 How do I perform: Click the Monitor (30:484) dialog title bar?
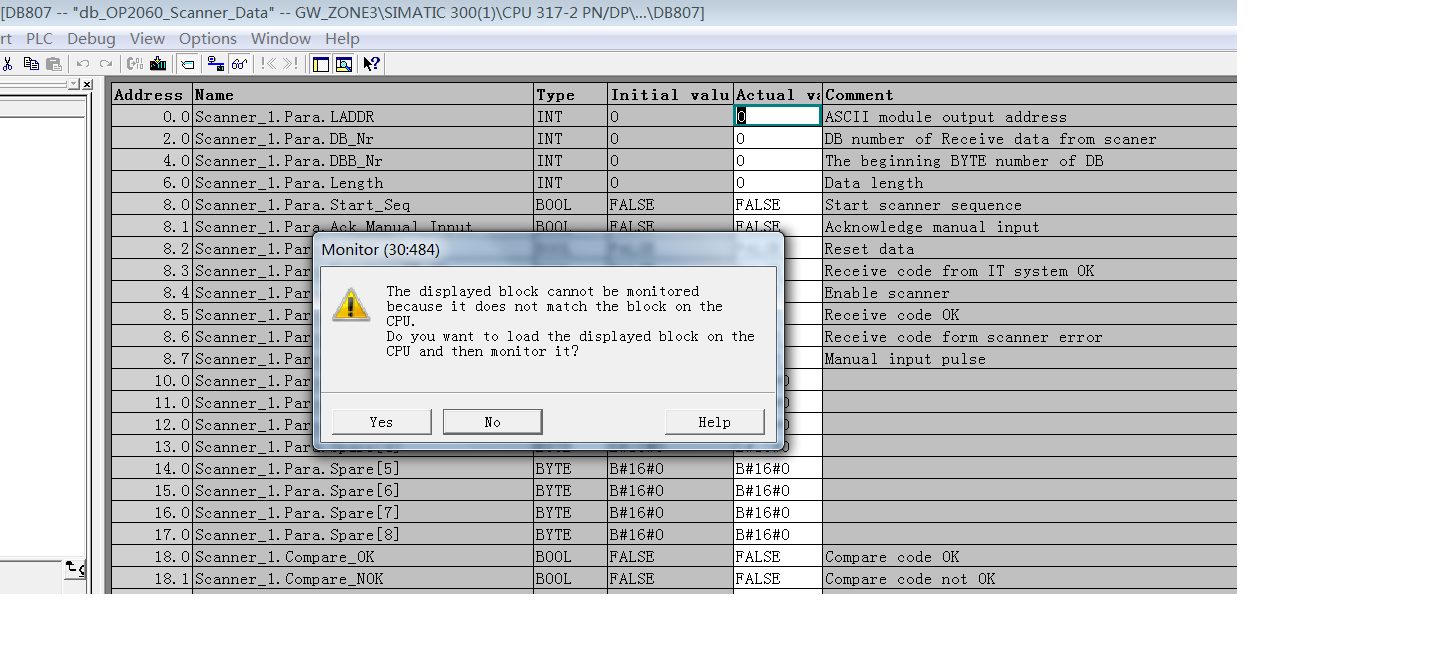click(548, 249)
